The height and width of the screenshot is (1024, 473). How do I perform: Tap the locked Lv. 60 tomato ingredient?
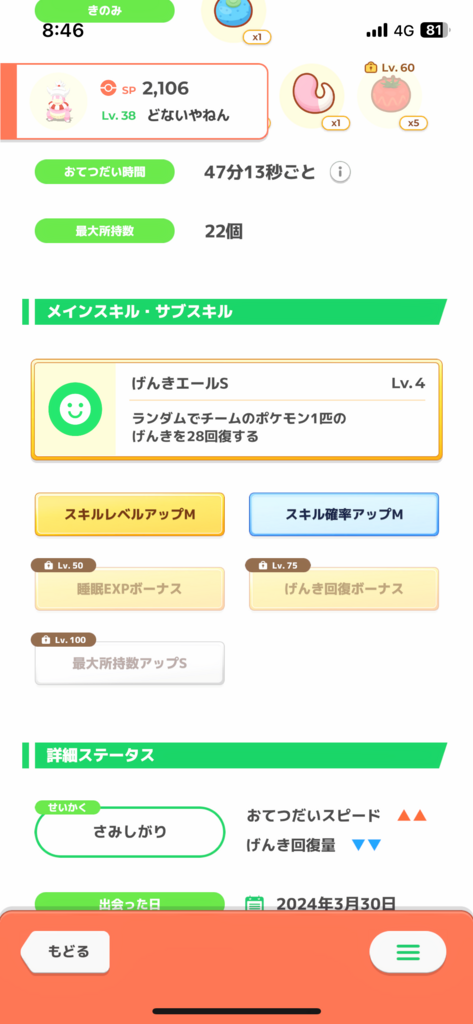pyautogui.click(x=389, y=96)
